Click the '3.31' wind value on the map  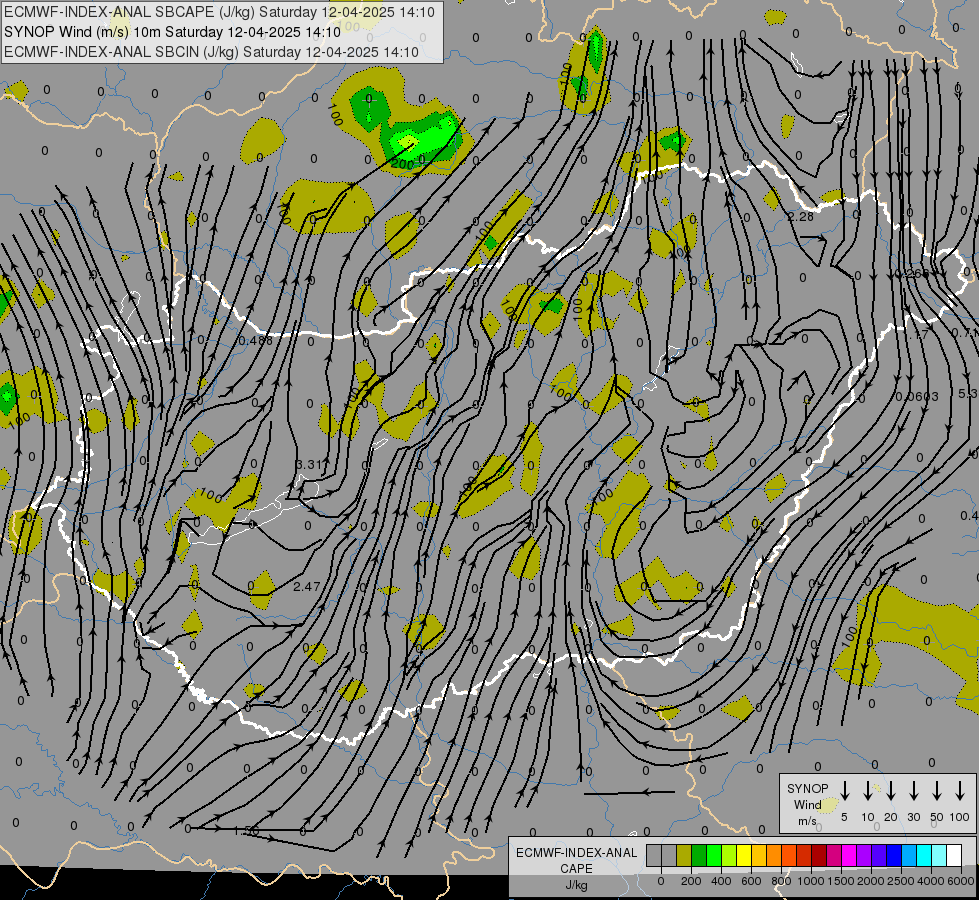click(x=310, y=464)
